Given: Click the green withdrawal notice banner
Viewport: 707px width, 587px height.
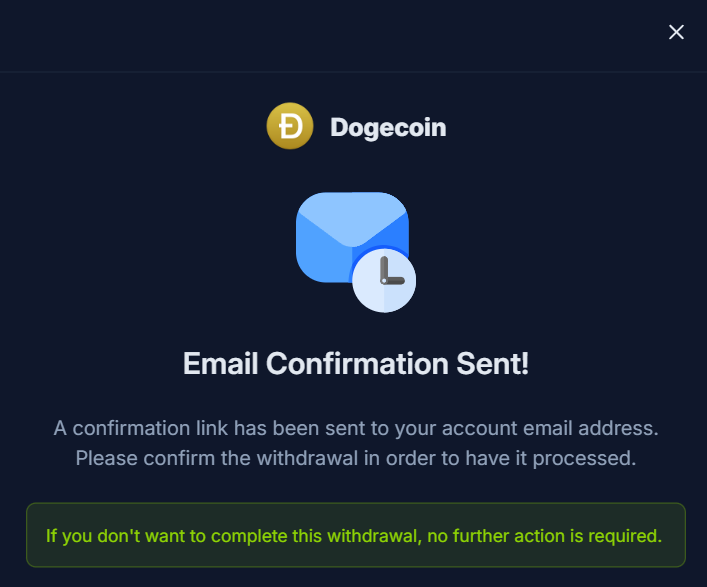Looking at the screenshot, I should 356,535.
